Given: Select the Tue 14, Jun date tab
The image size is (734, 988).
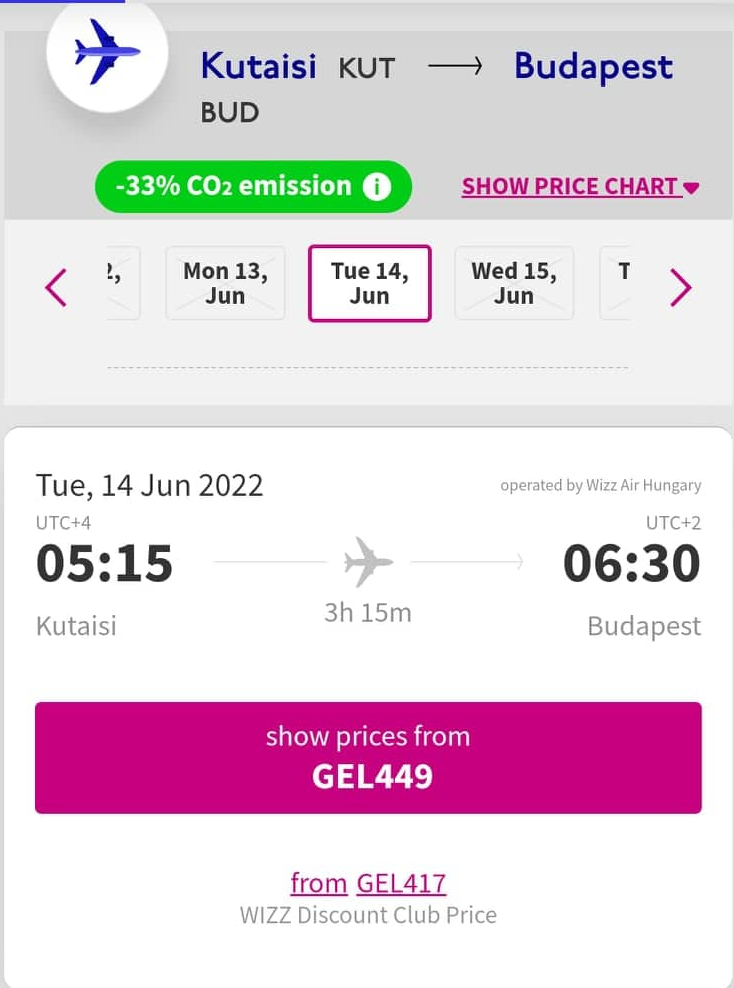Looking at the screenshot, I should click(370, 283).
